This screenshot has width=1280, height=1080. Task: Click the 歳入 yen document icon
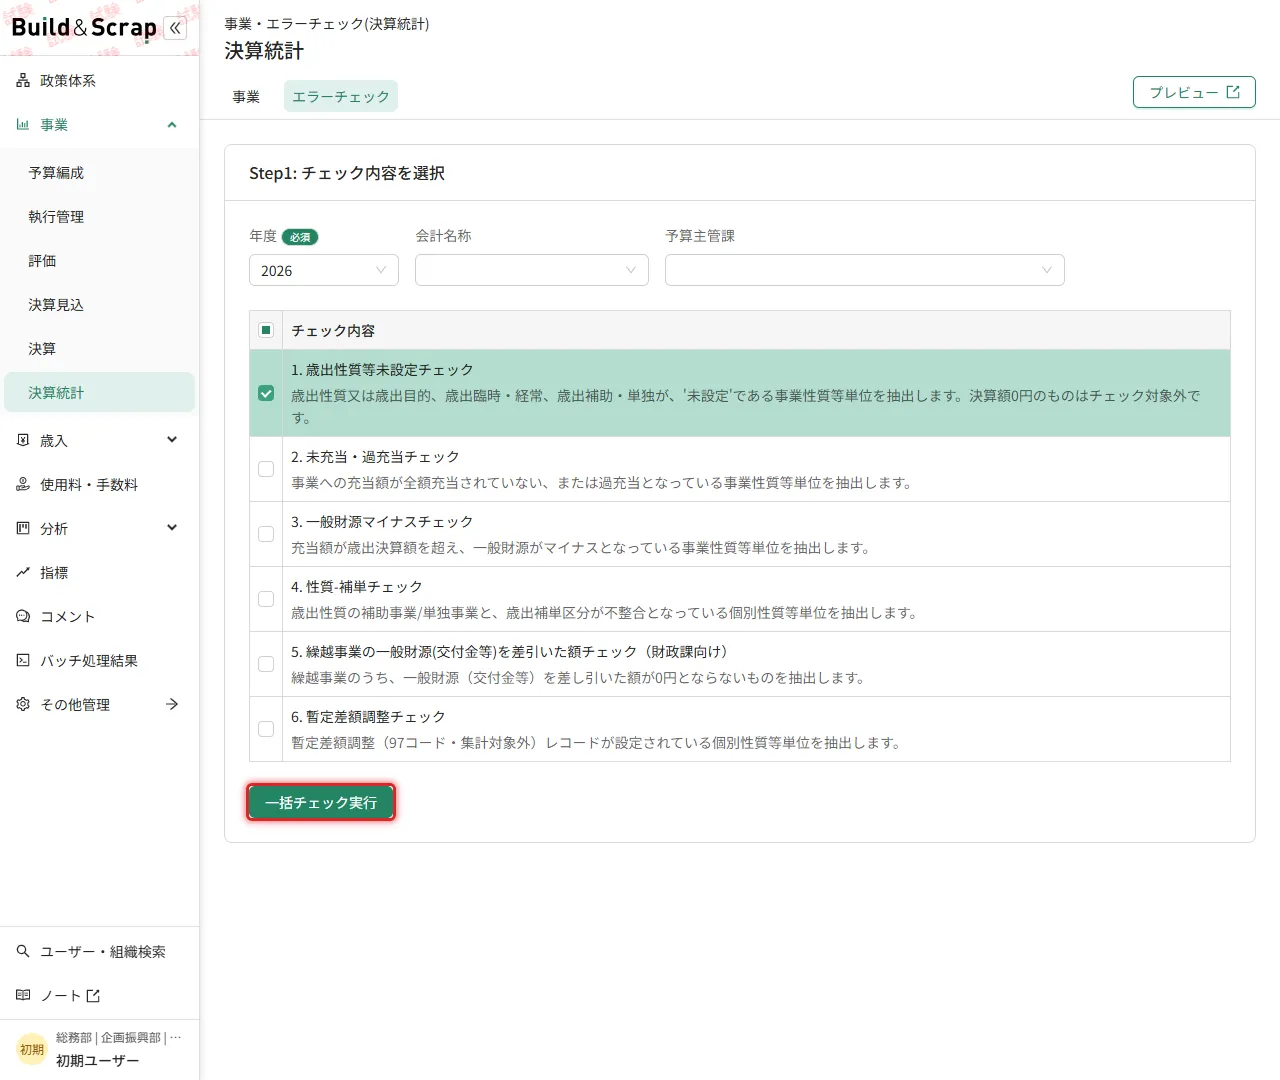23,440
